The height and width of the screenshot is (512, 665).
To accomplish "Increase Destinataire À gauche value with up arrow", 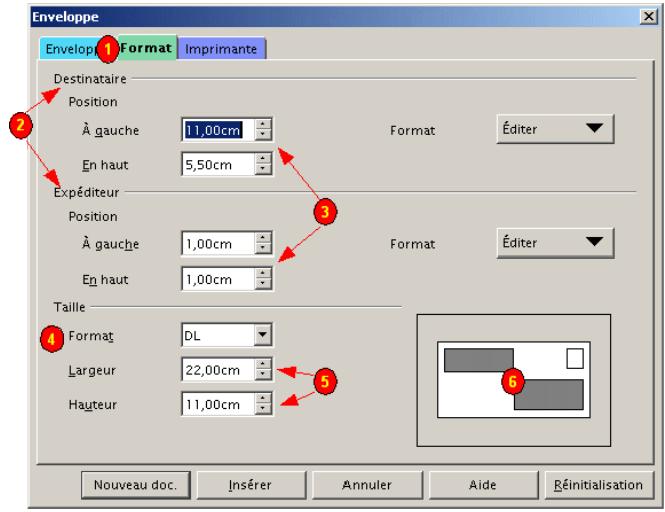I will (263, 124).
